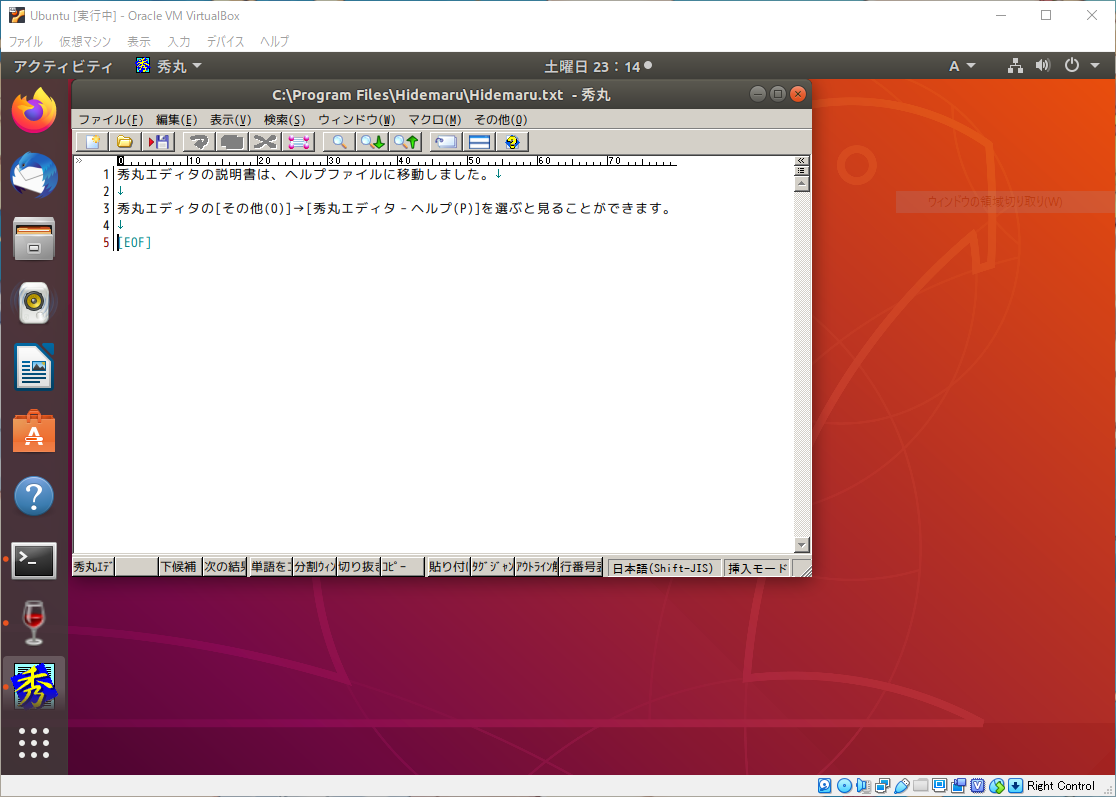
Task: Click the vertical scrollbar up arrow
Action: pos(801,184)
